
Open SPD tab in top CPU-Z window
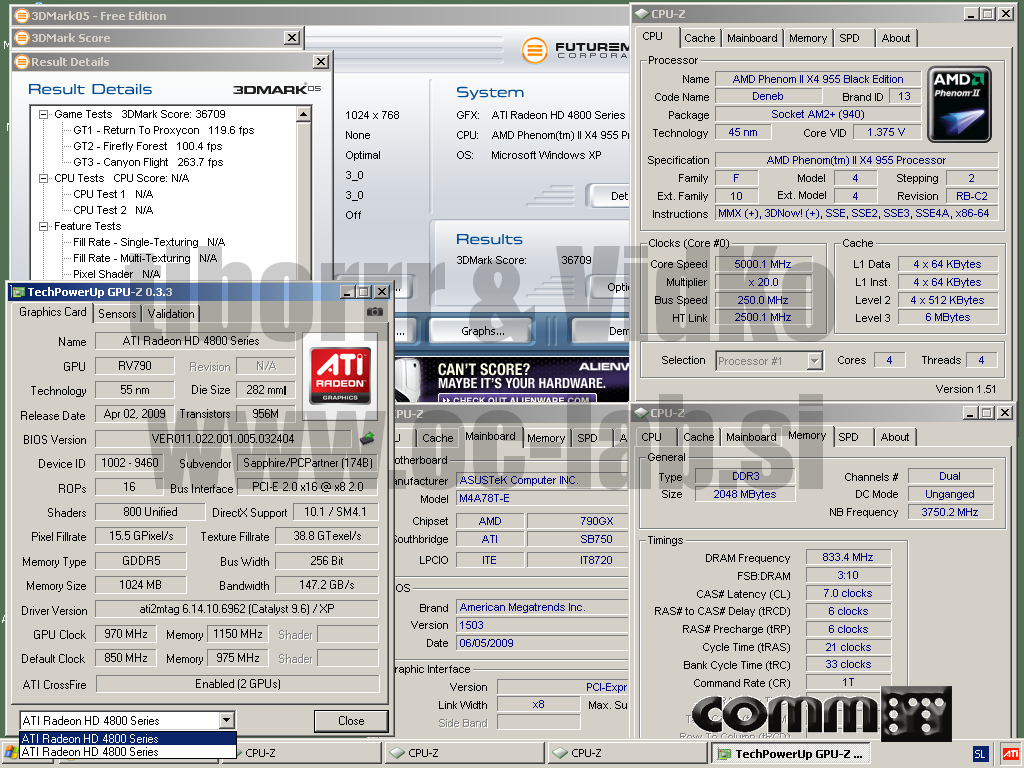point(850,39)
